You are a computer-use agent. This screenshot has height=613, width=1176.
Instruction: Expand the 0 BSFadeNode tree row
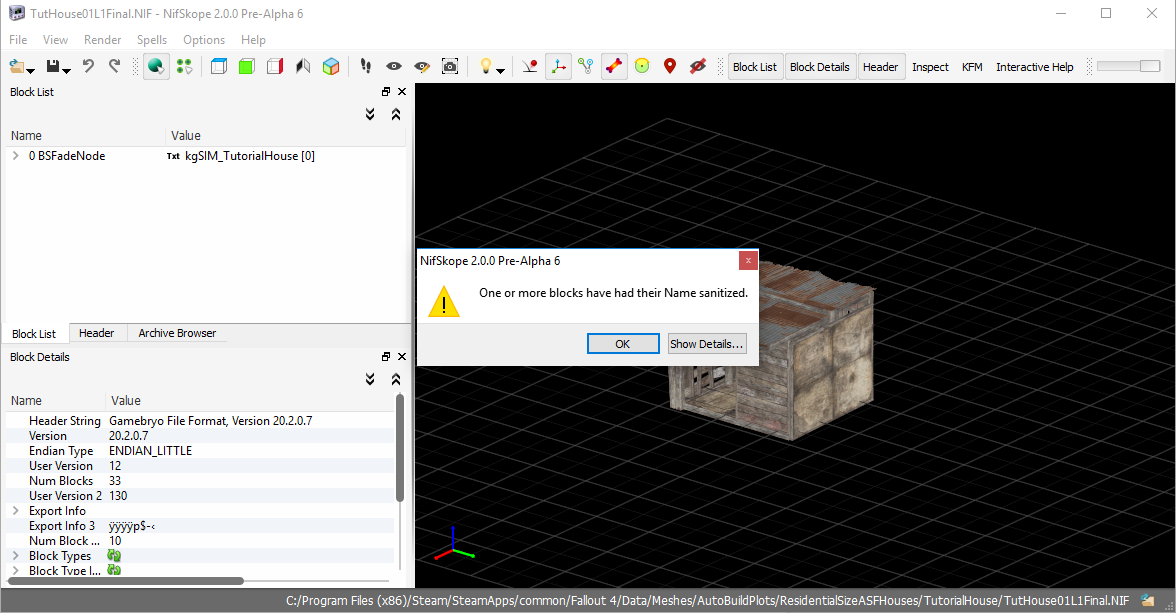point(16,156)
